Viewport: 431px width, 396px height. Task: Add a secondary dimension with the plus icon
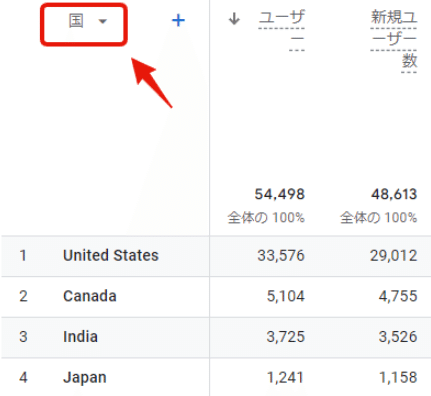(x=178, y=21)
